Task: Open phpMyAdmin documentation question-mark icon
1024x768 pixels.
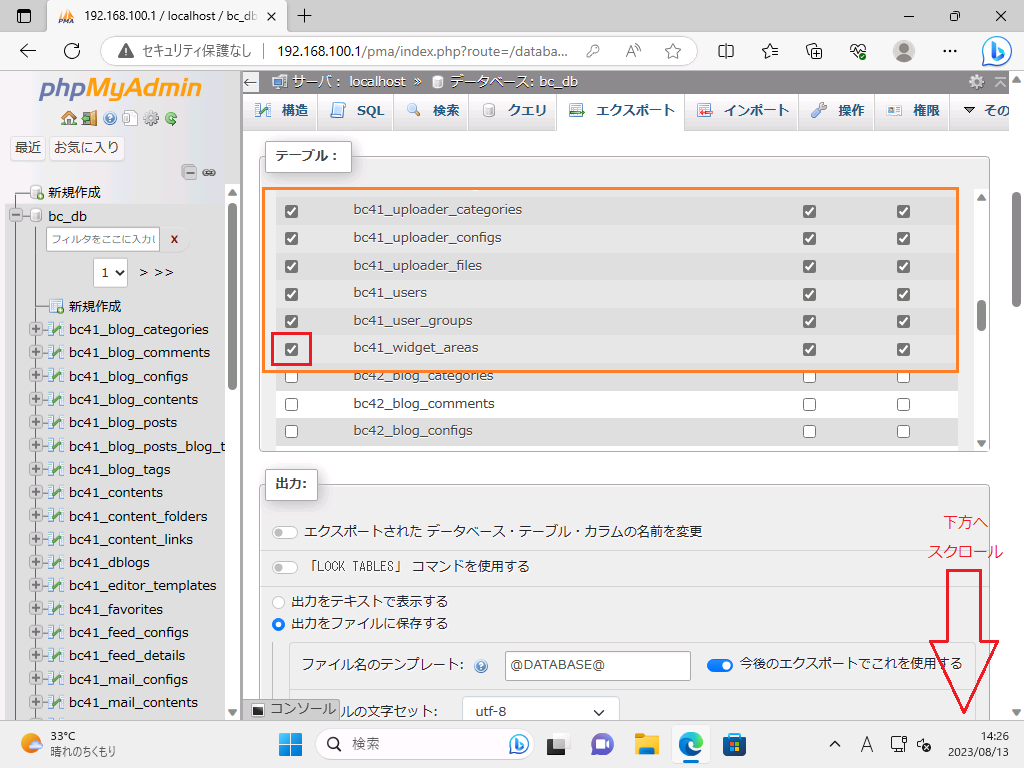Action: [x=109, y=118]
